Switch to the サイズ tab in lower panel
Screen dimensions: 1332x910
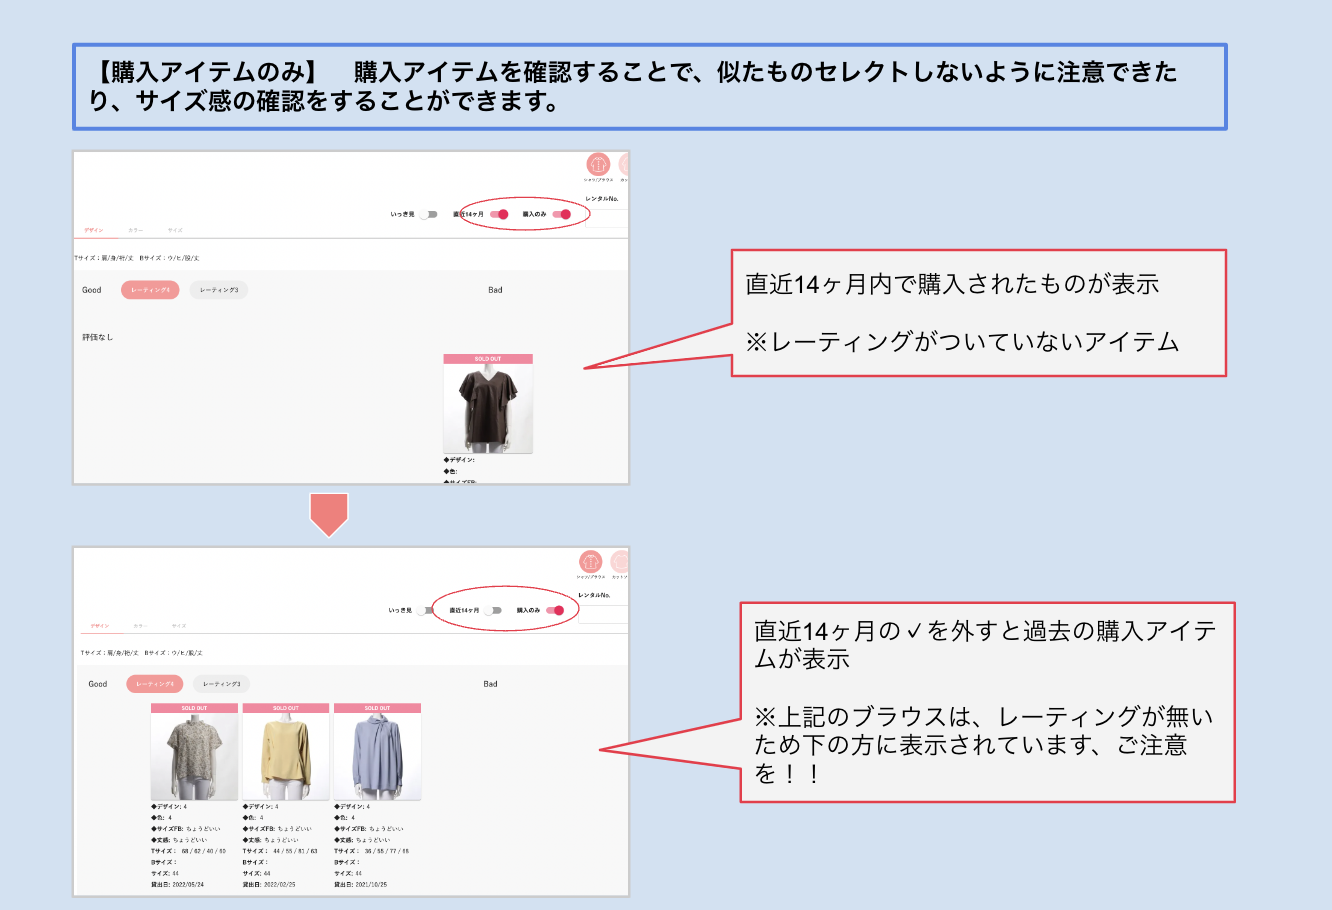[178, 626]
